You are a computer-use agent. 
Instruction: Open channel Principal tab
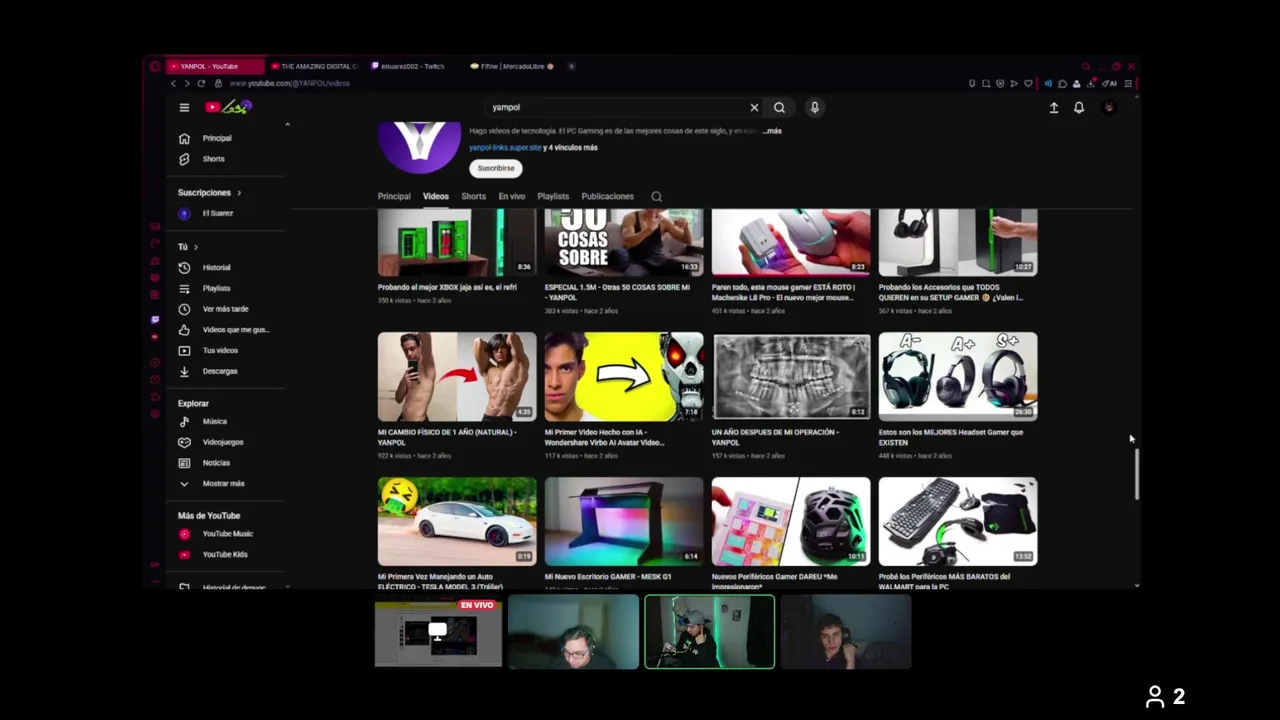pos(394,197)
